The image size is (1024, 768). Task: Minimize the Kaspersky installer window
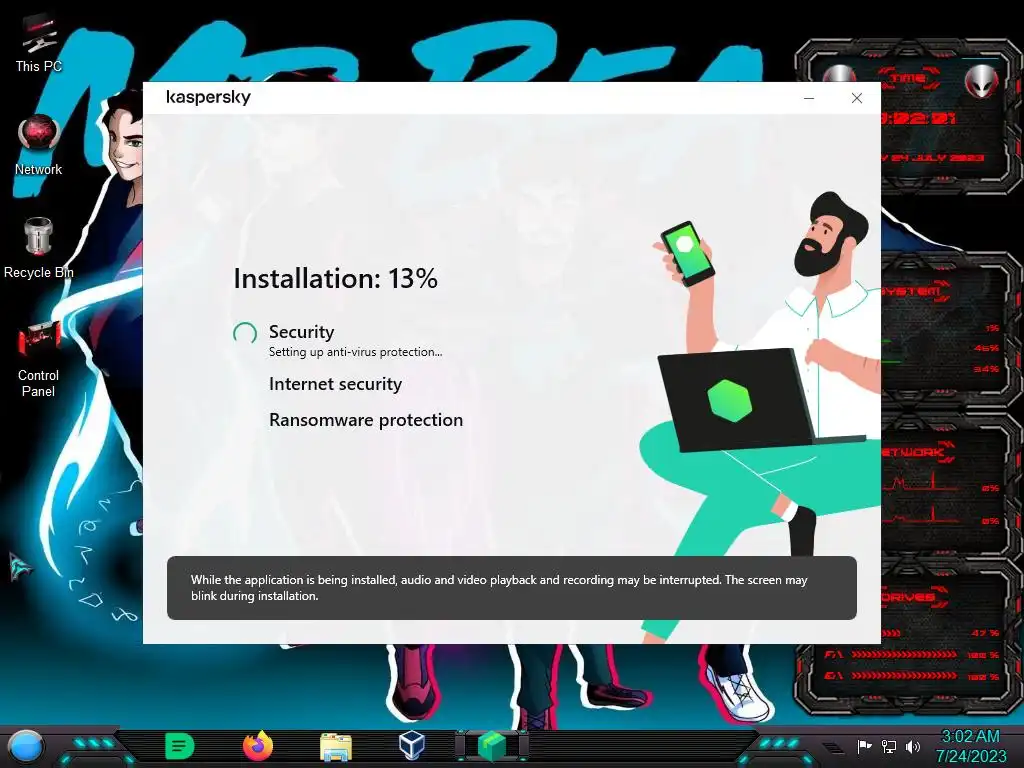pyautogui.click(x=808, y=98)
